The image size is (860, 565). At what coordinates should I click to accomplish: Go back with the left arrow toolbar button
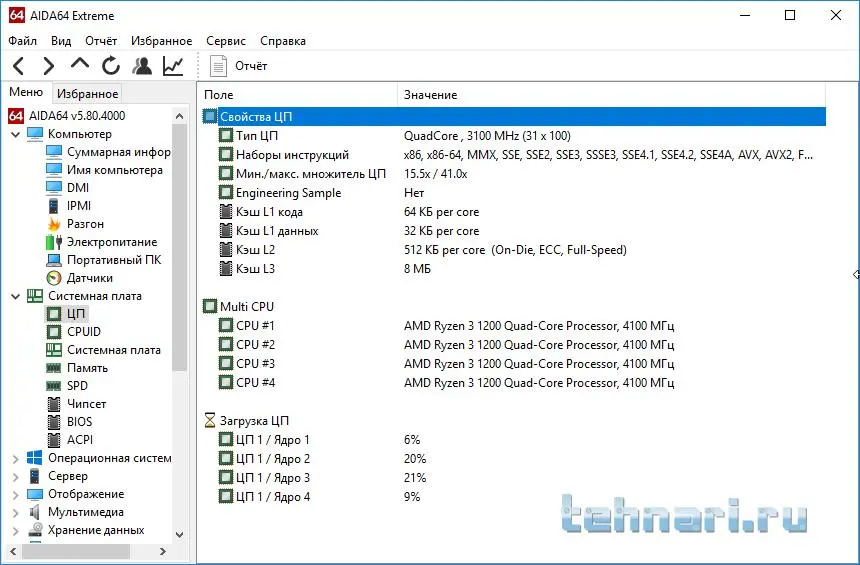point(18,66)
